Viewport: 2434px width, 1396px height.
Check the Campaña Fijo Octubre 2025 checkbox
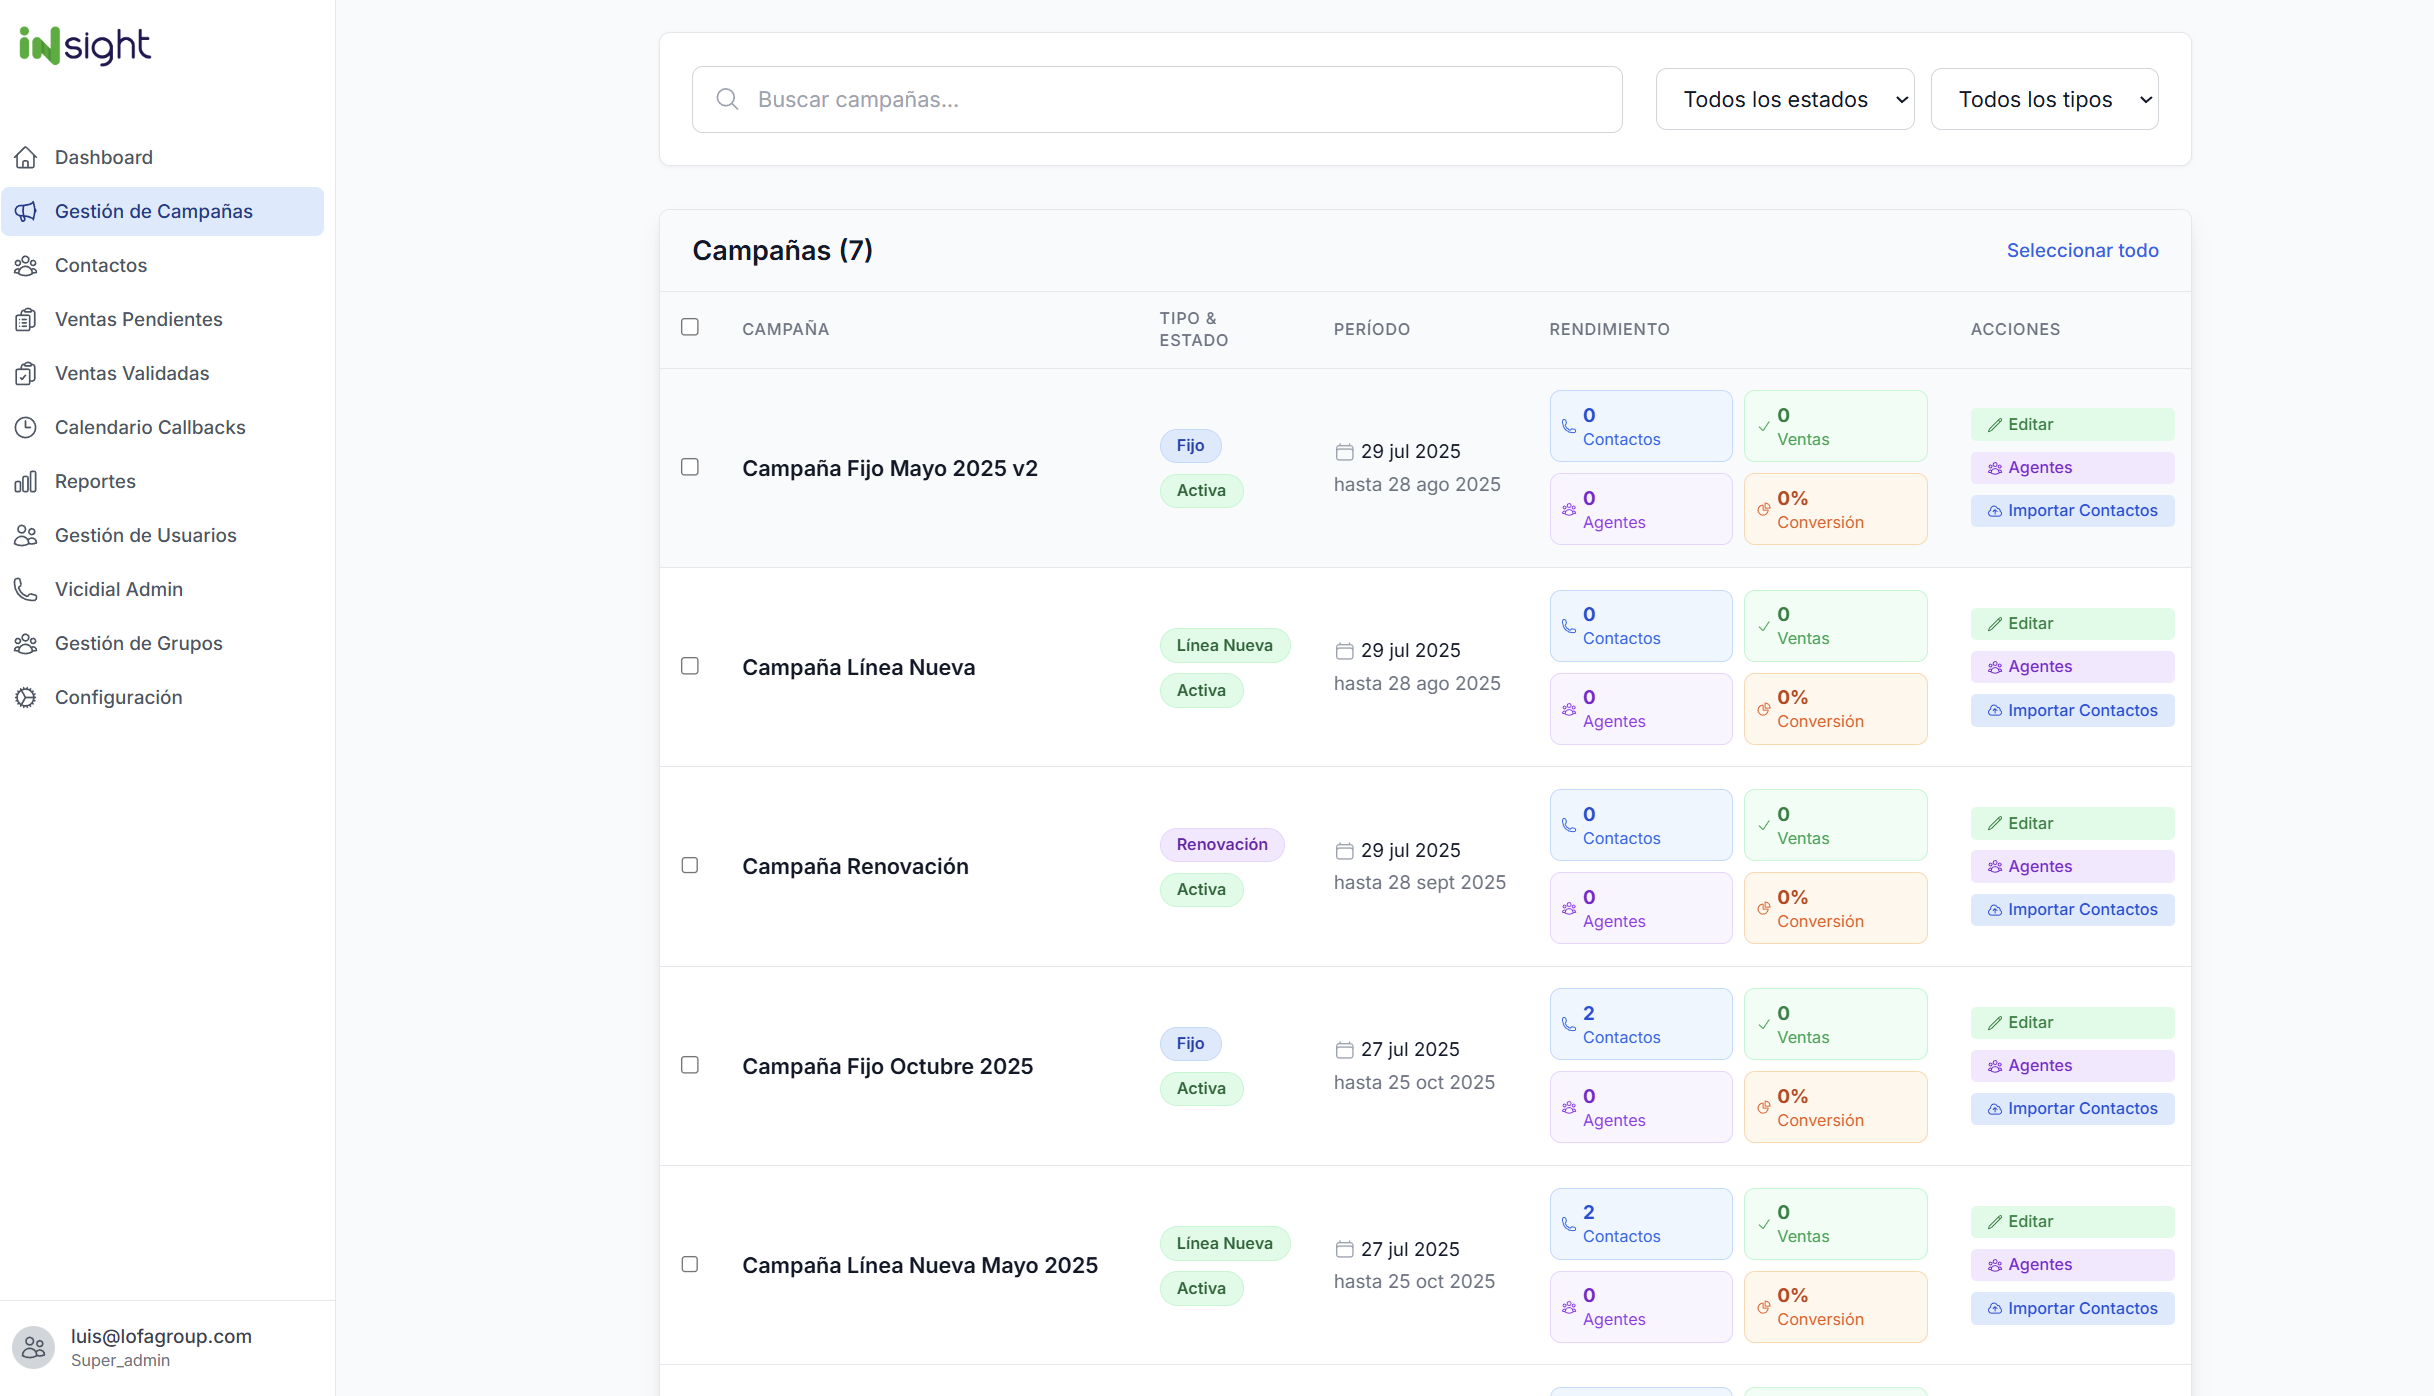(690, 1065)
